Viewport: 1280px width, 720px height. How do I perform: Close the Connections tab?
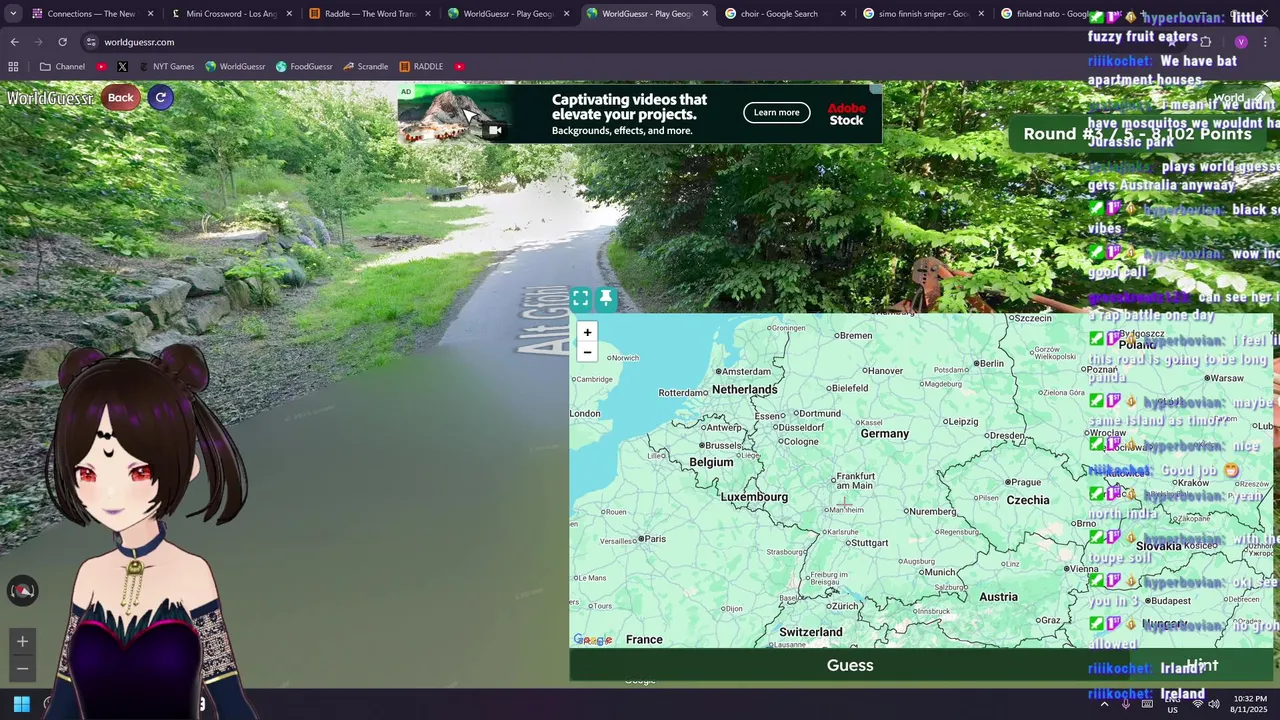151,14
